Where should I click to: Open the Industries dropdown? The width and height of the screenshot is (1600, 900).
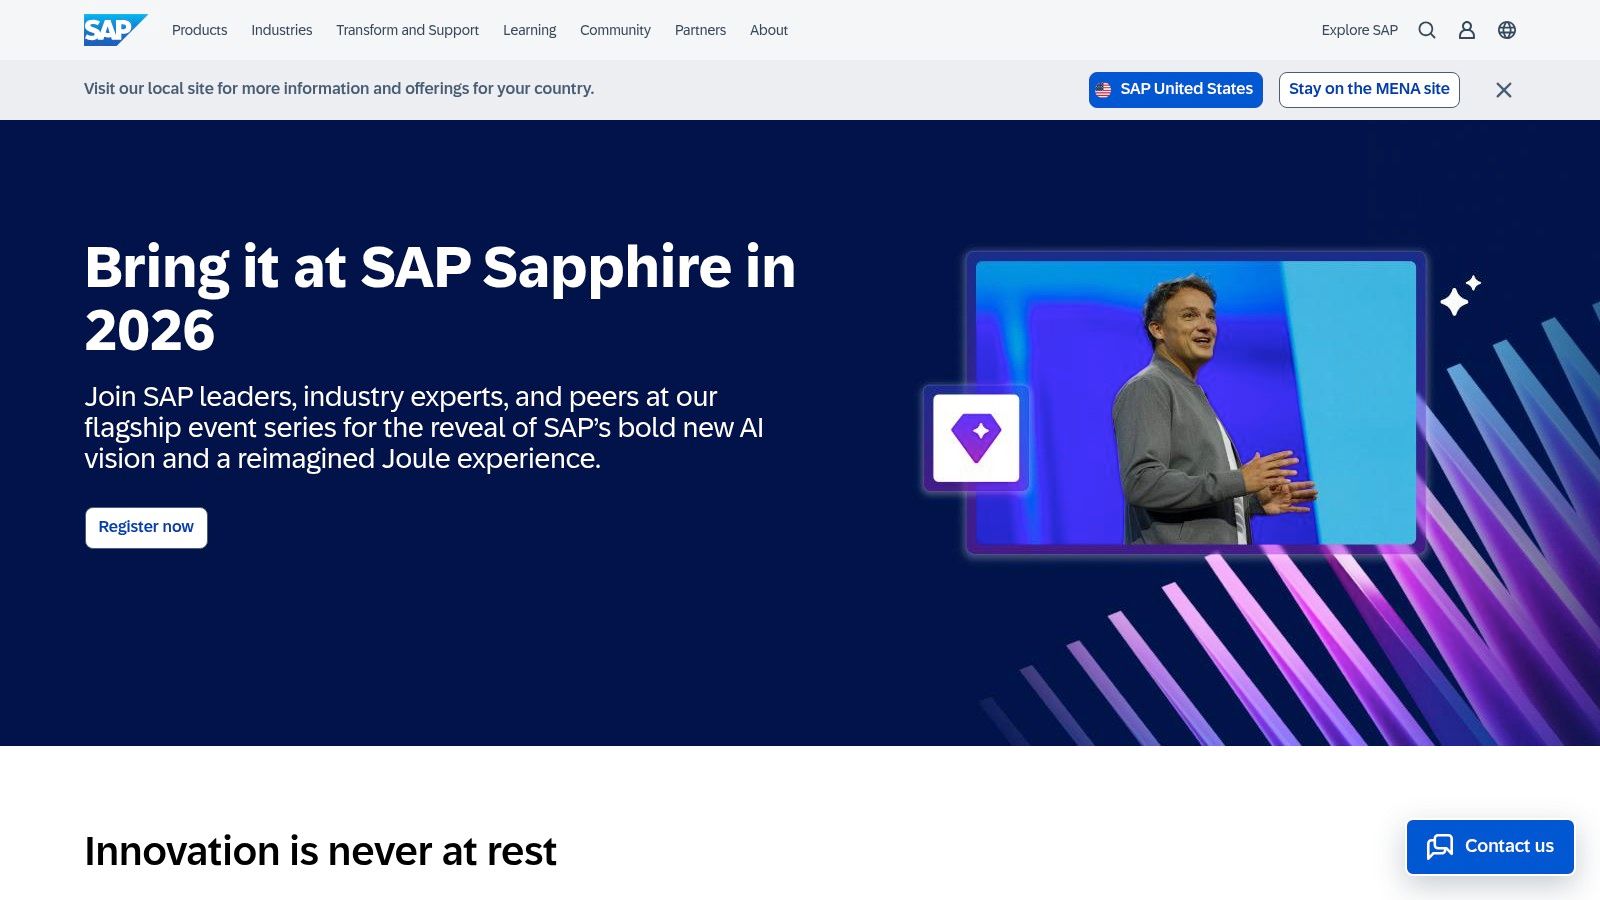click(281, 30)
